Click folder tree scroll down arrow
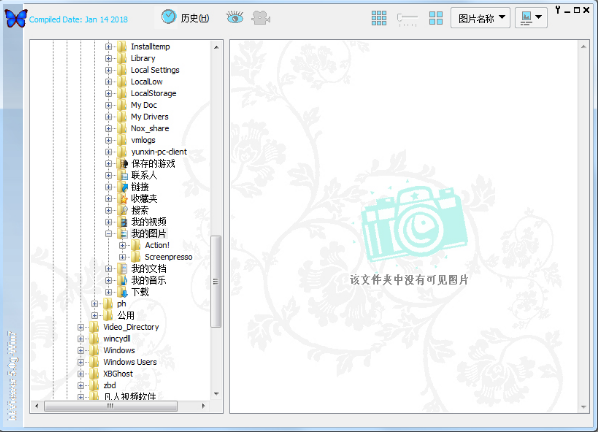Image resolution: width=599 pixels, height=434 pixels. click(216, 394)
